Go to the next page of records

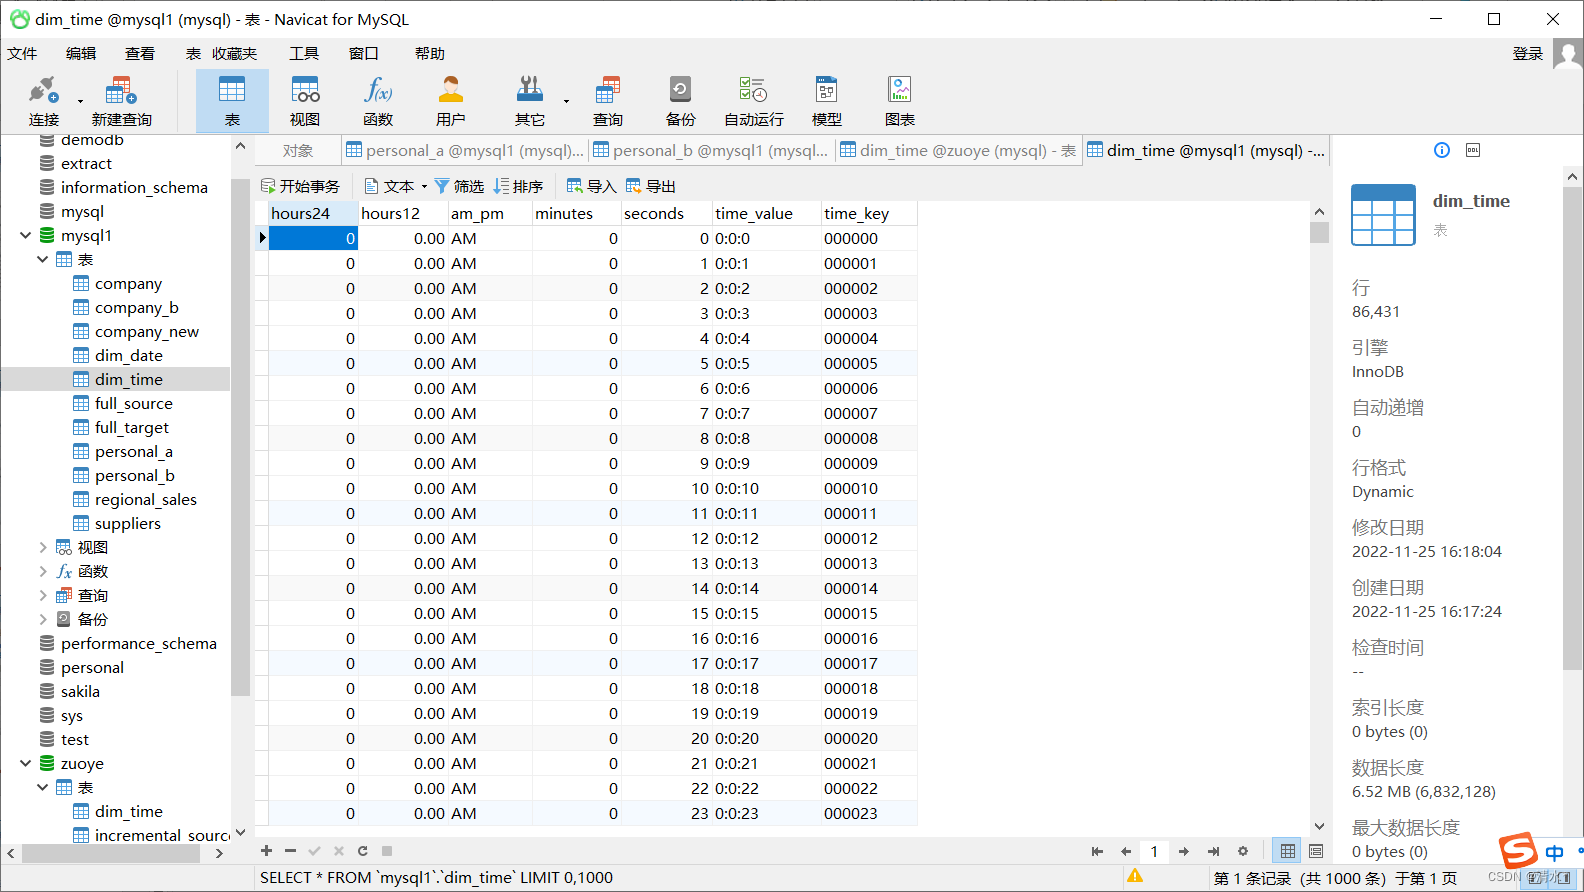[x=1184, y=852]
